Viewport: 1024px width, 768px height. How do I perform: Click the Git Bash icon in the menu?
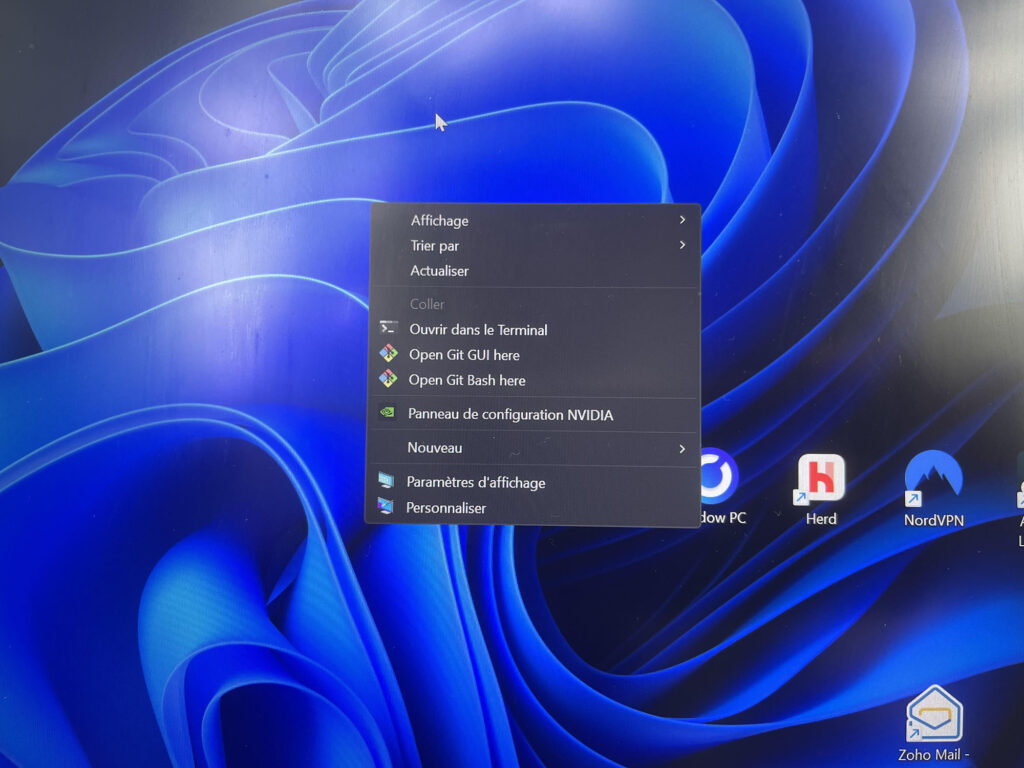tap(390, 380)
